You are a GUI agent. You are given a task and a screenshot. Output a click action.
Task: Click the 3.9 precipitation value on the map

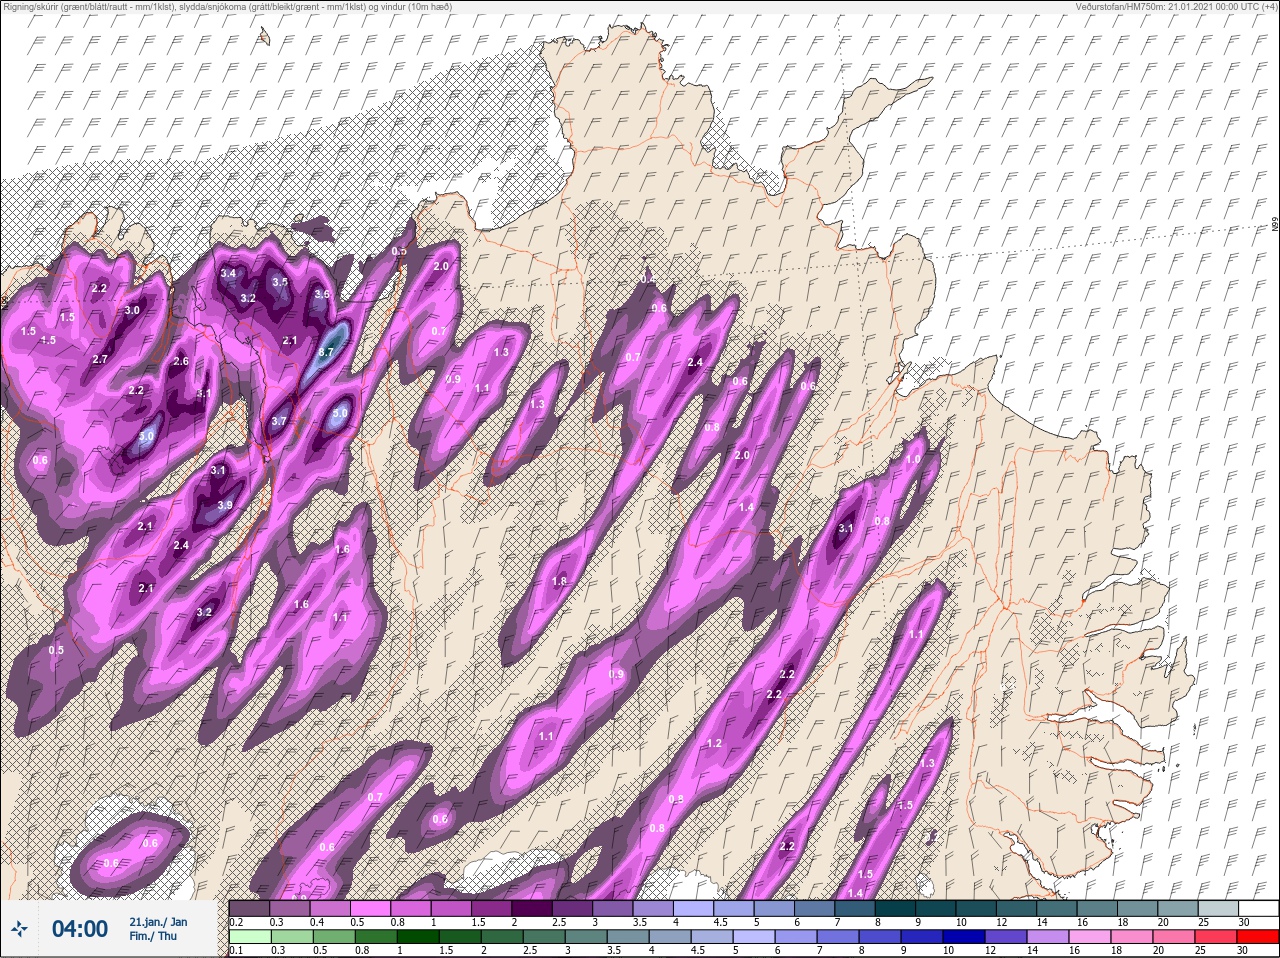pyautogui.click(x=225, y=505)
